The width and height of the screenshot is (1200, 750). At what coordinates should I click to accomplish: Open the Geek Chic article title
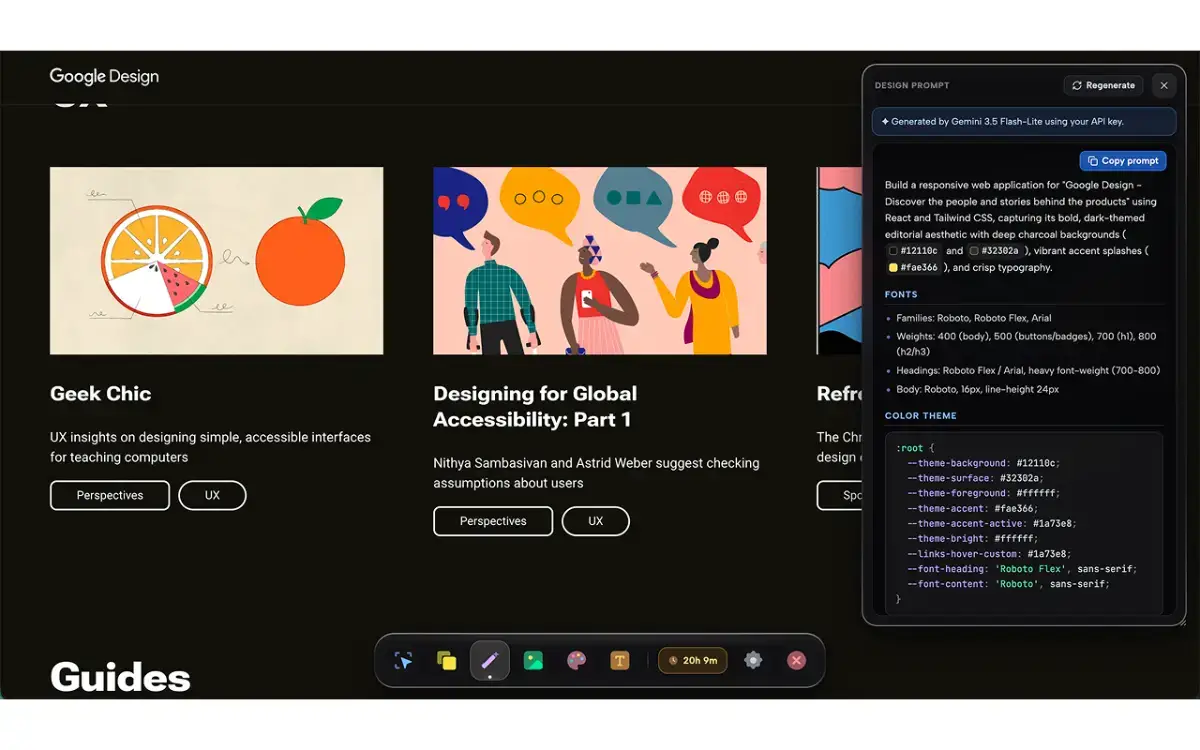click(x=101, y=393)
